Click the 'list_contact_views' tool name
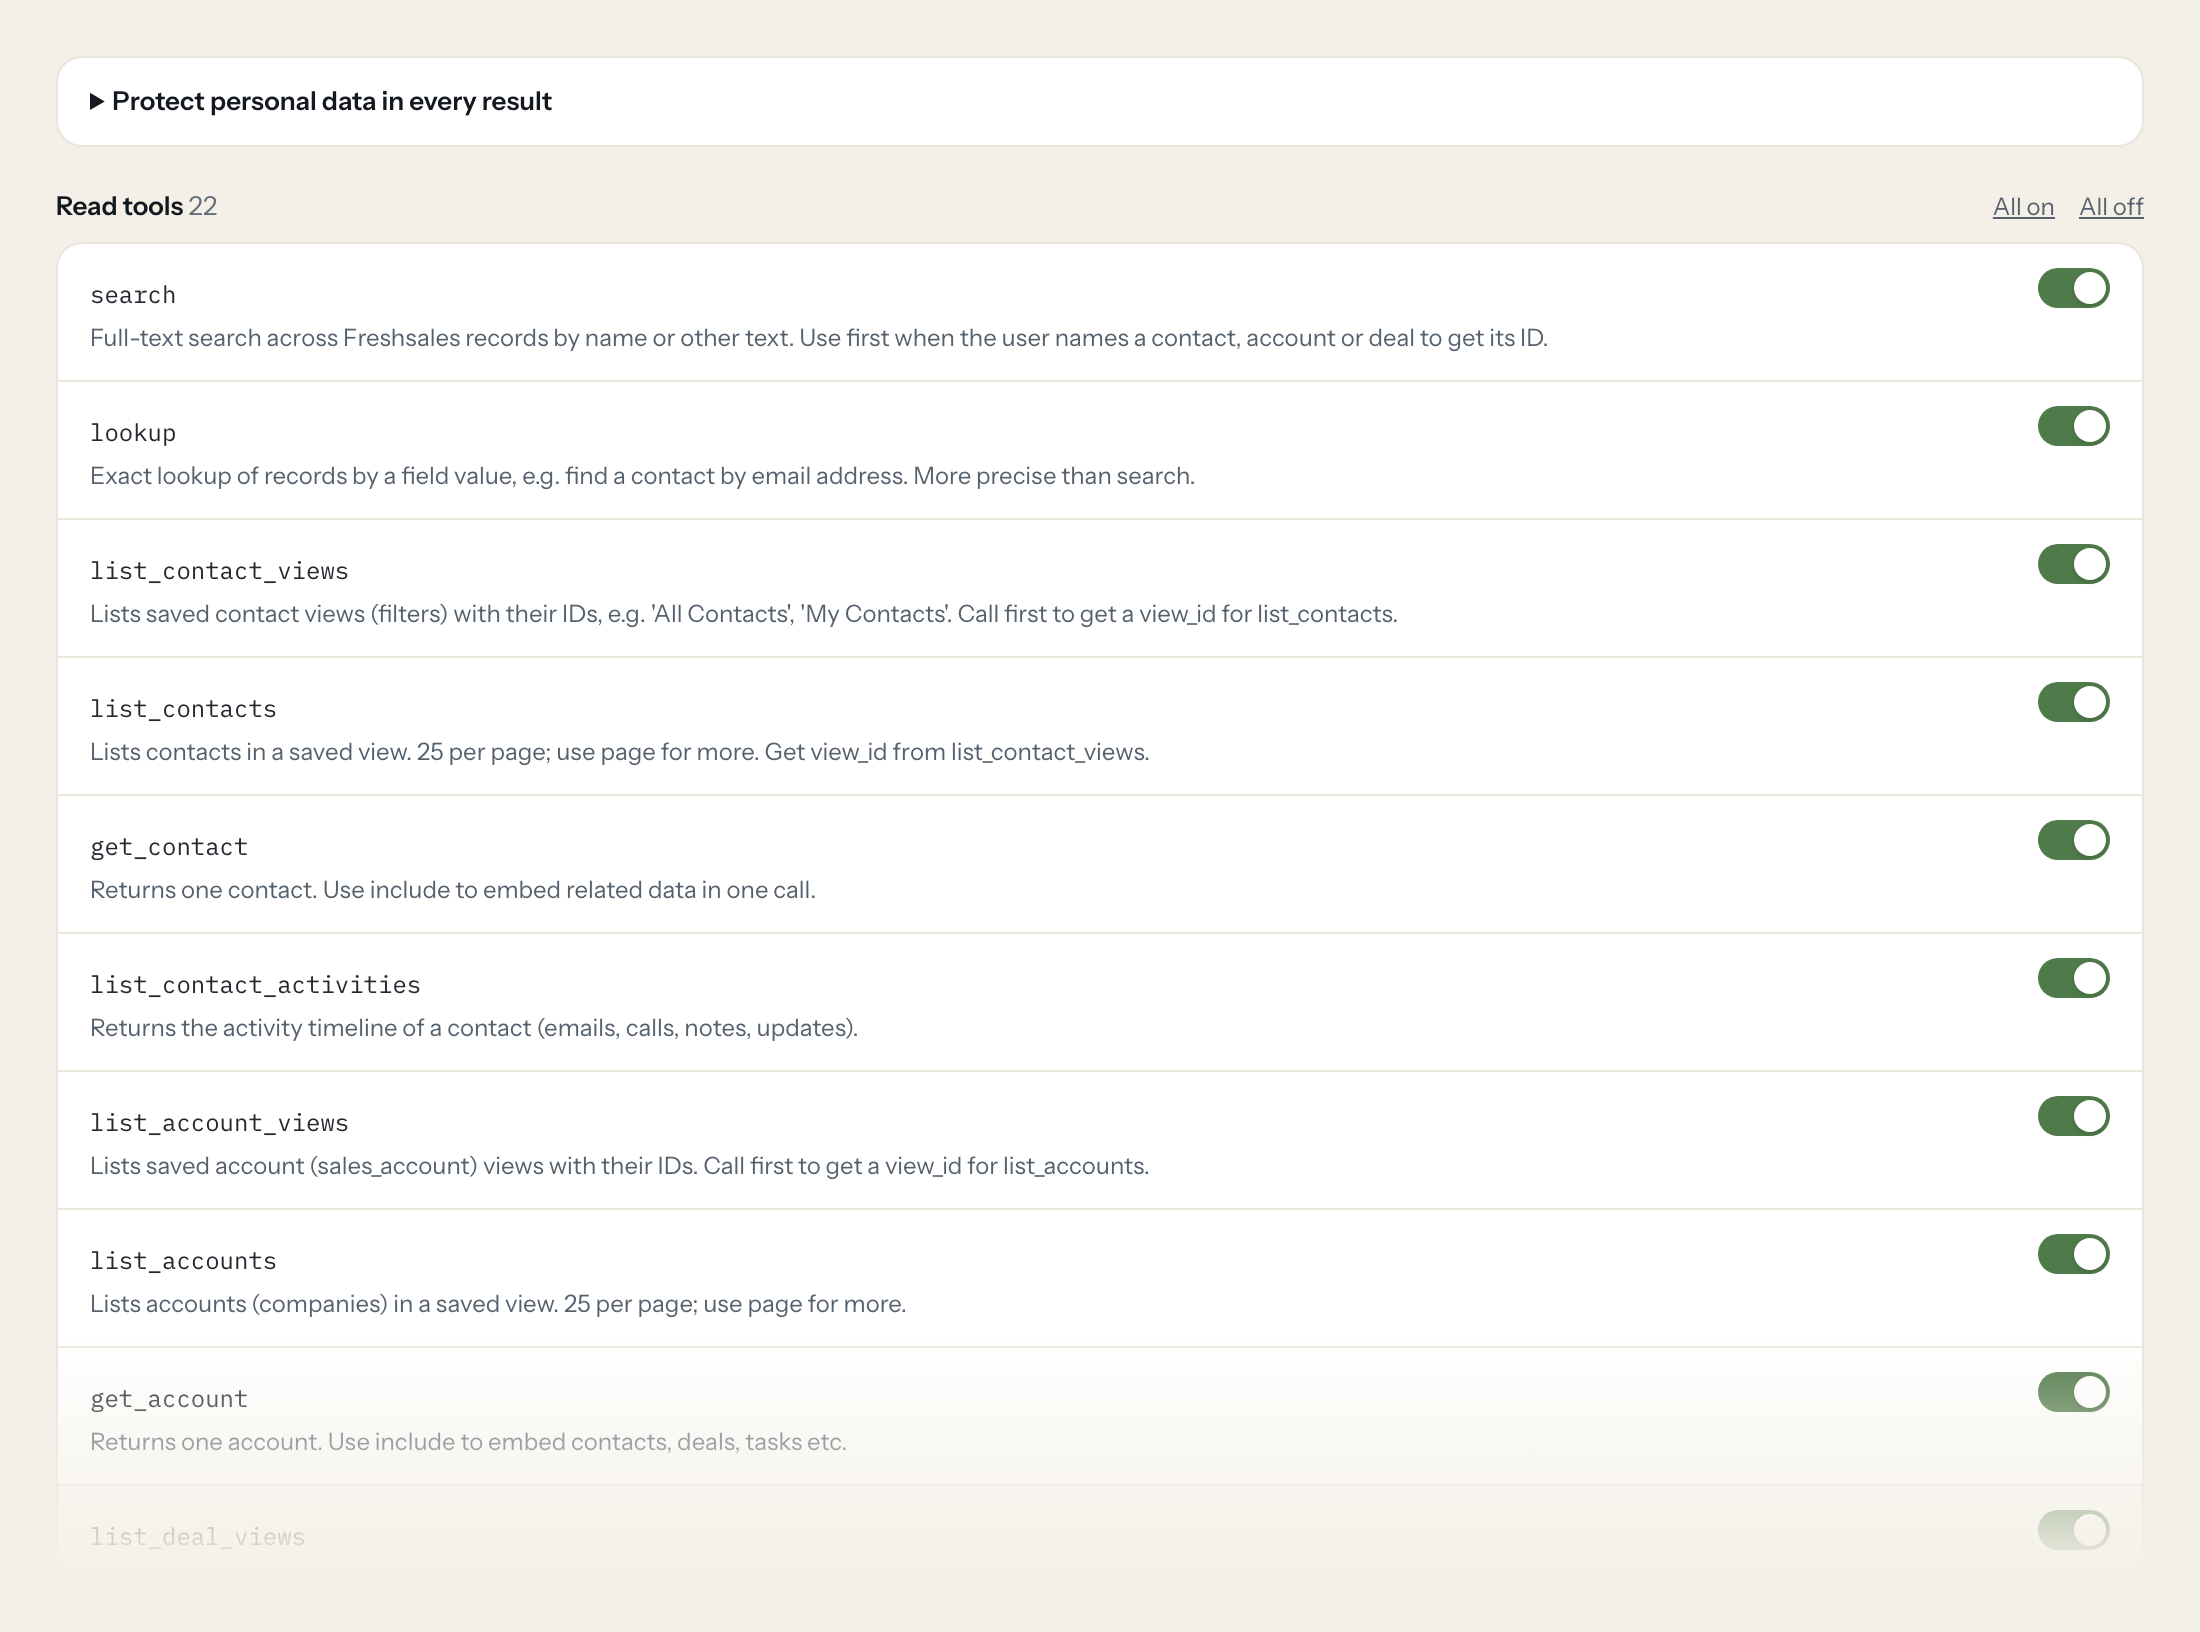 (x=219, y=571)
